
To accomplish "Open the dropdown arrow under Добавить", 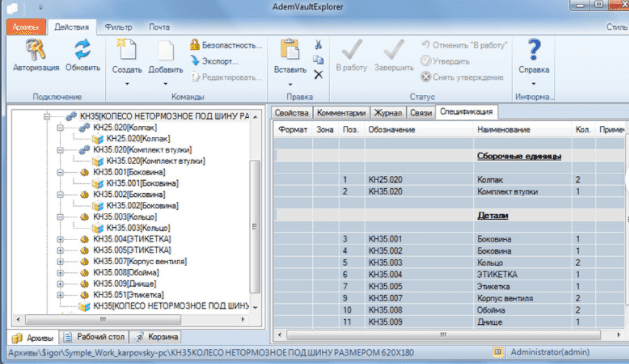I will coord(165,84).
